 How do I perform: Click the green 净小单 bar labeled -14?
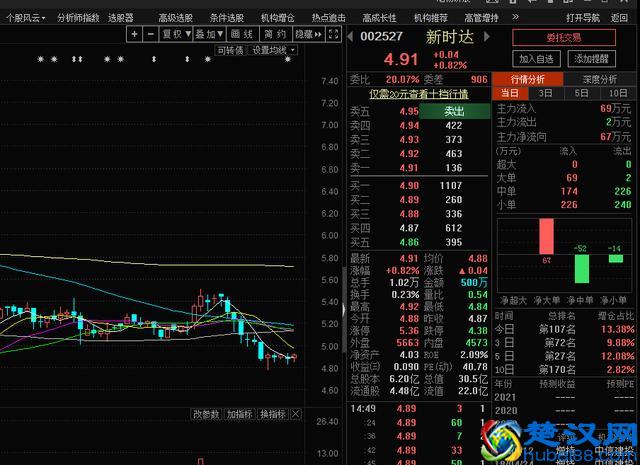click(616, 258)
